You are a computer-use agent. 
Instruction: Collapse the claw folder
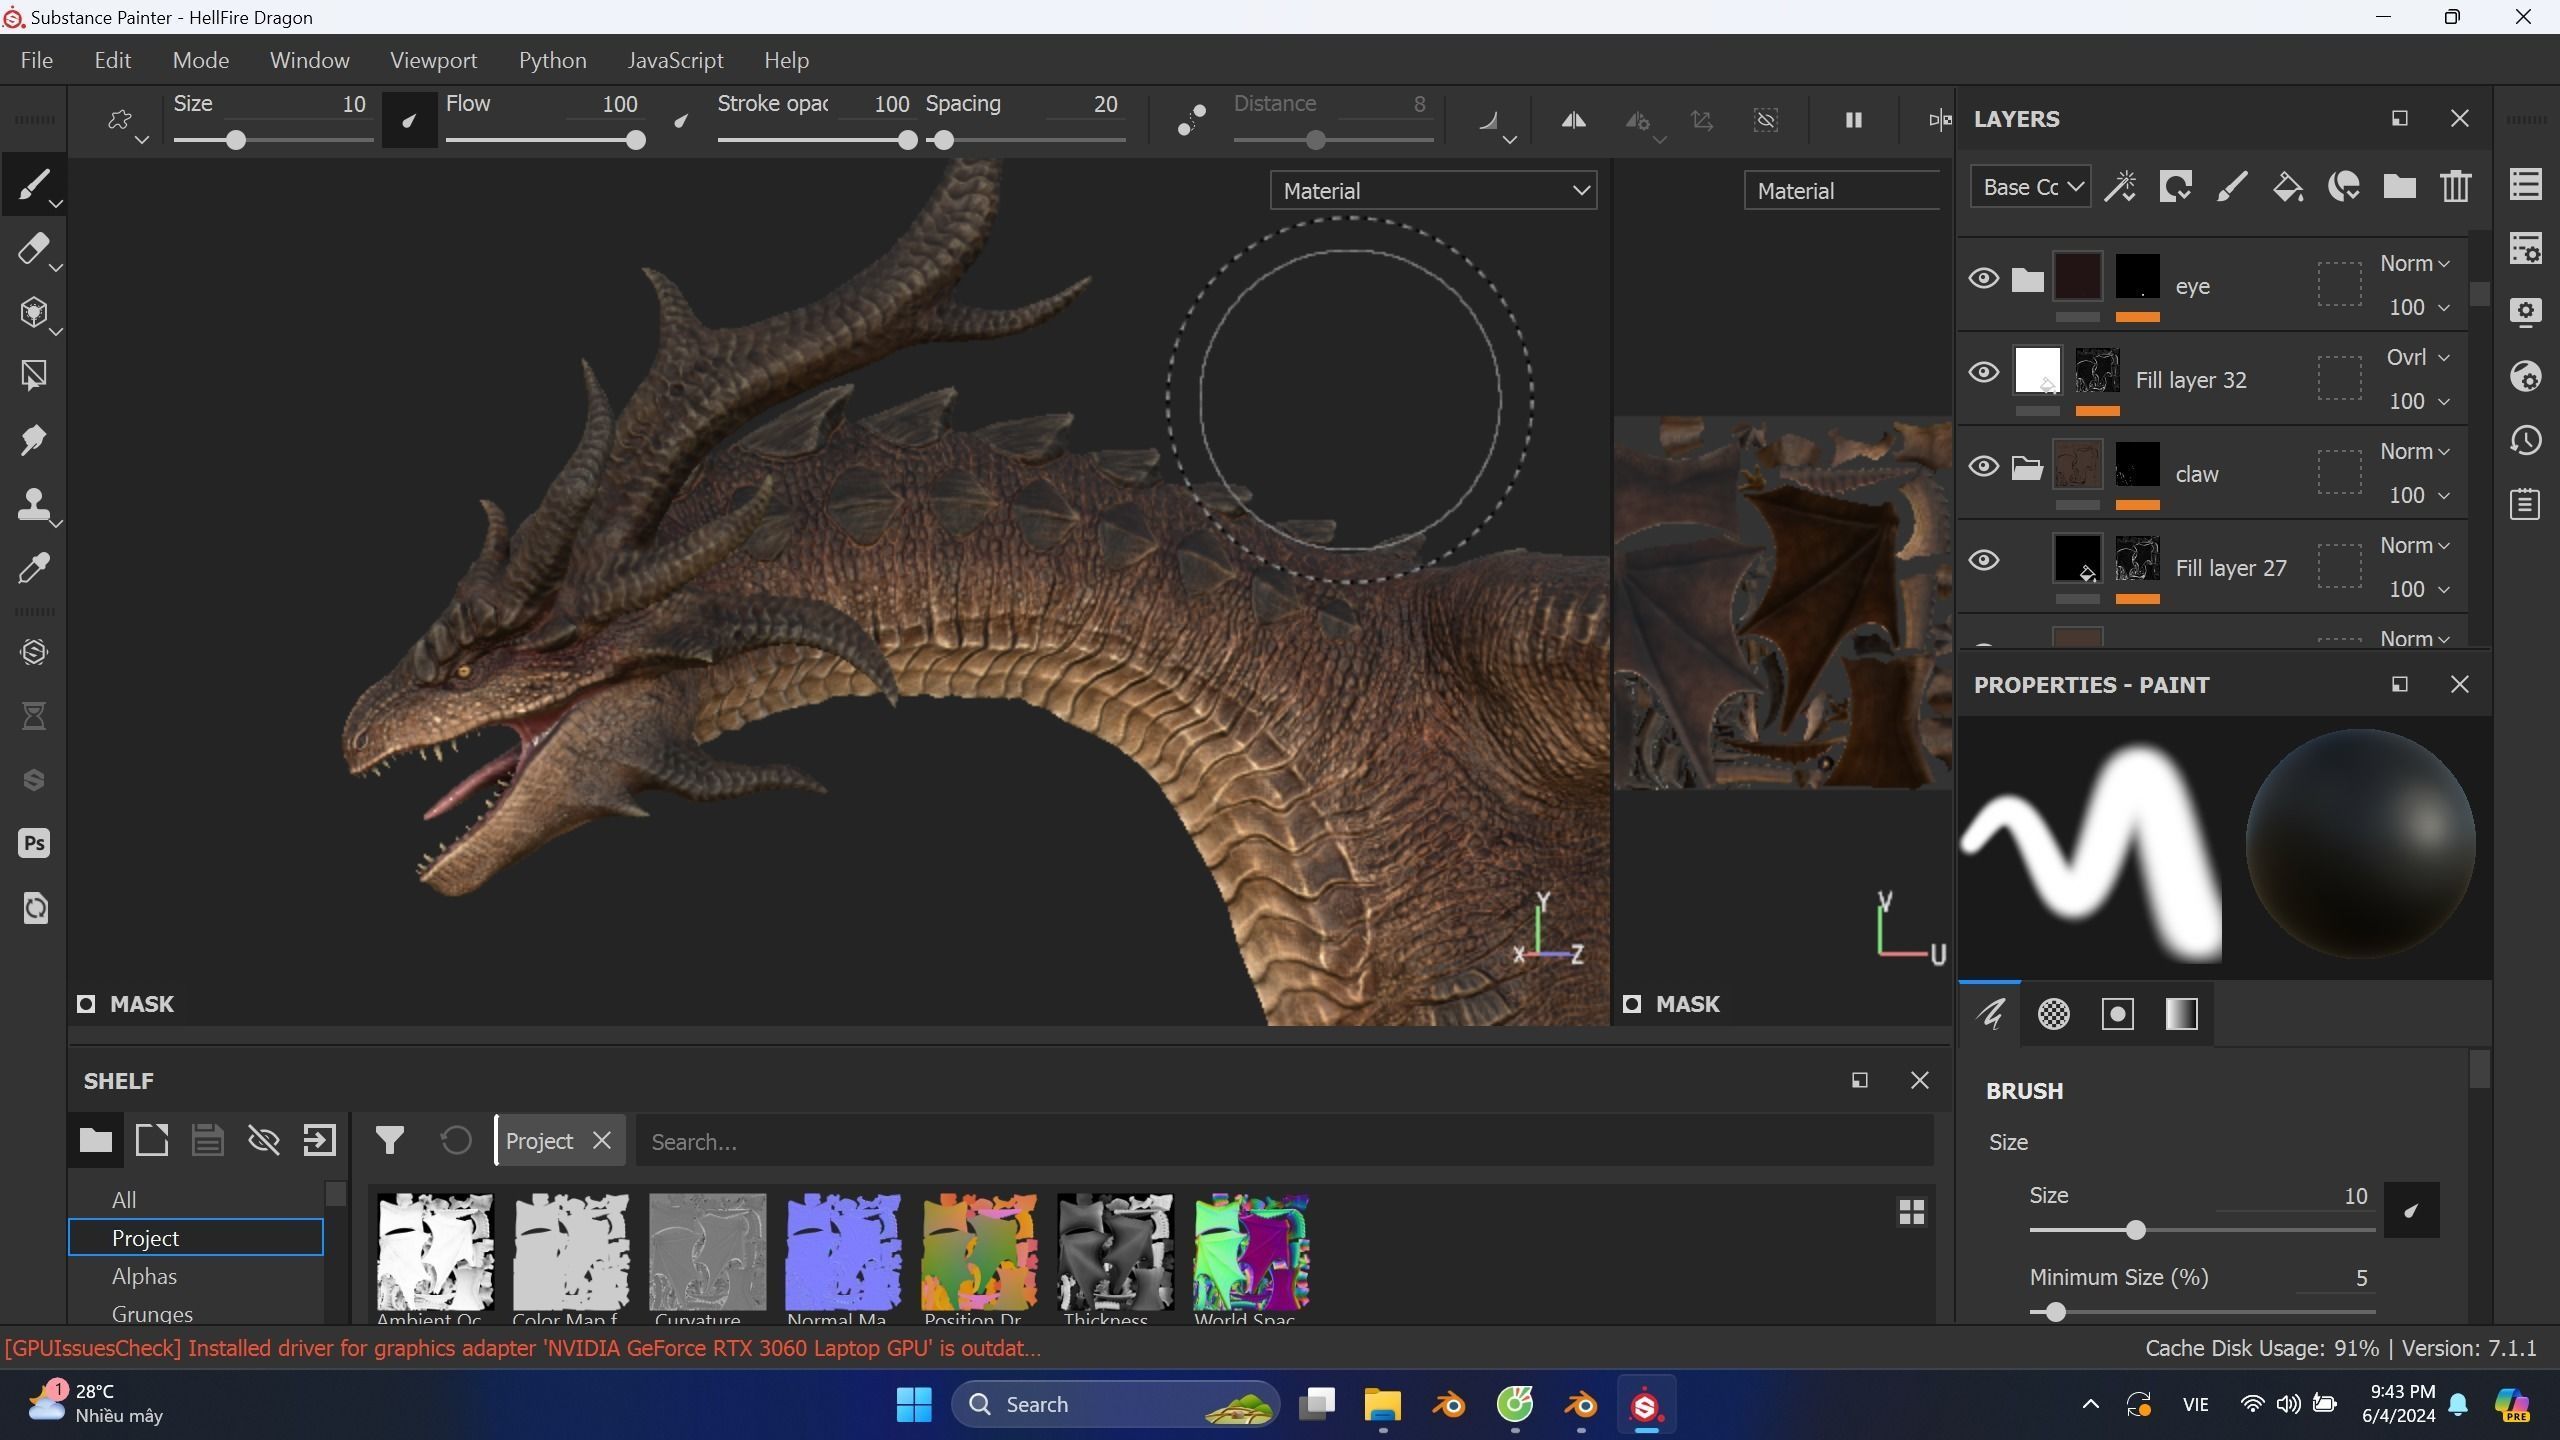click(2027, 467)
